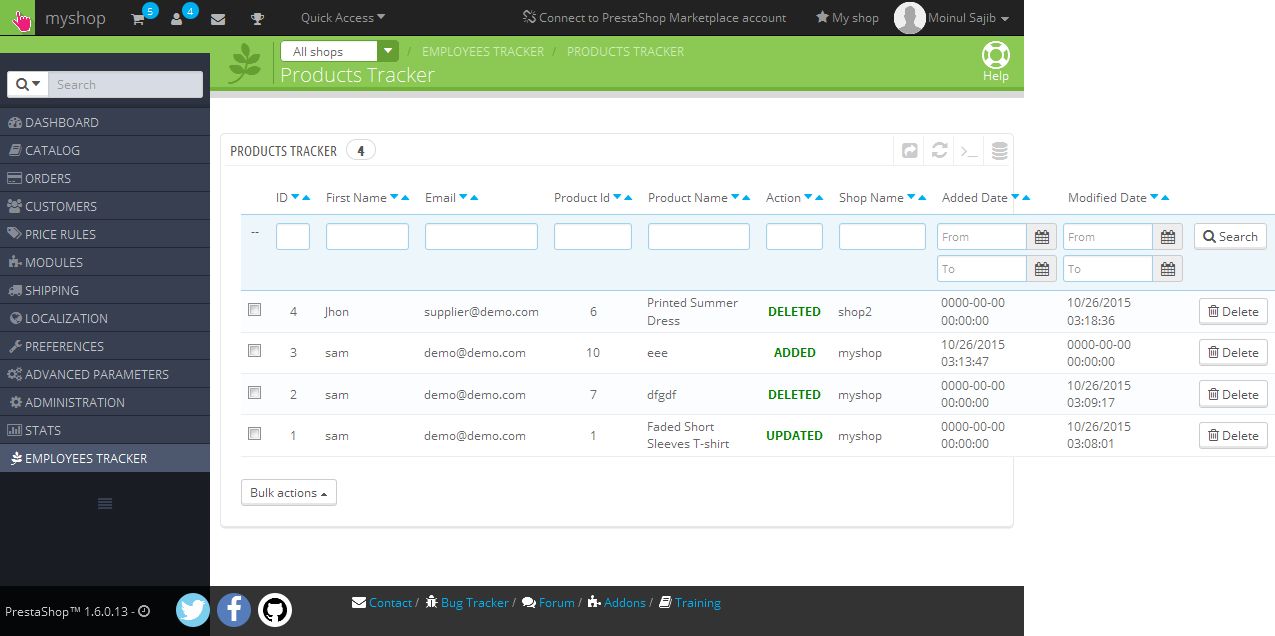Open the Orders menu
Viewport: 1275px width, 636px height.
click(105, 178)
